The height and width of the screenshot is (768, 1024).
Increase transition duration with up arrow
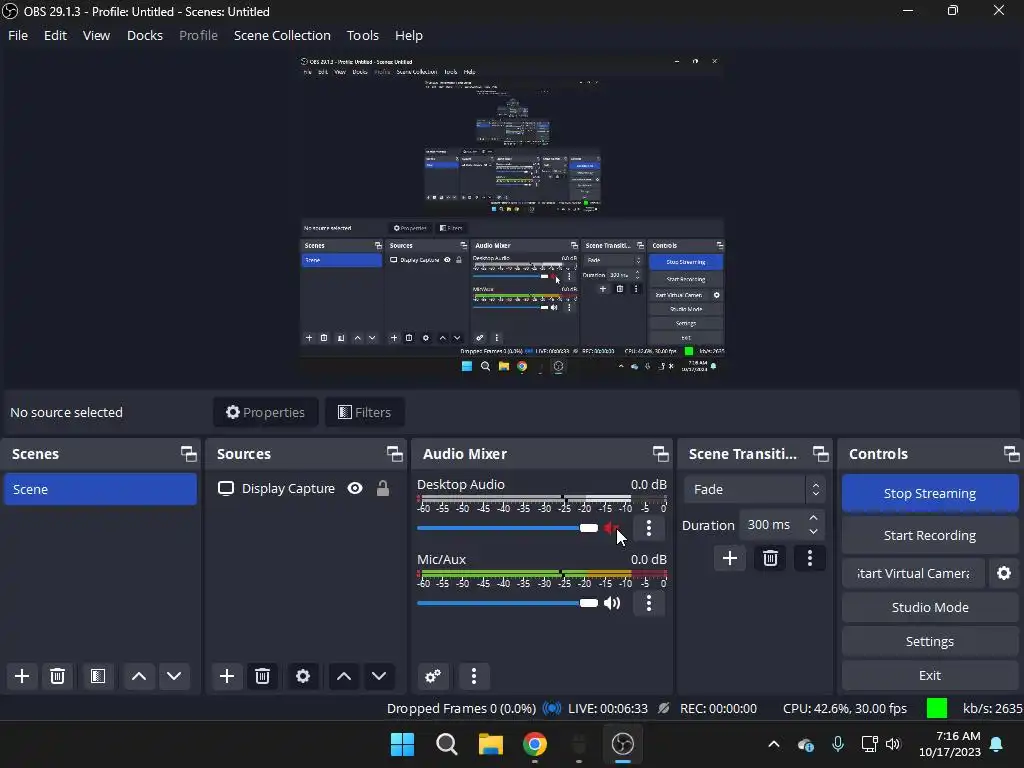coord(813,518)
